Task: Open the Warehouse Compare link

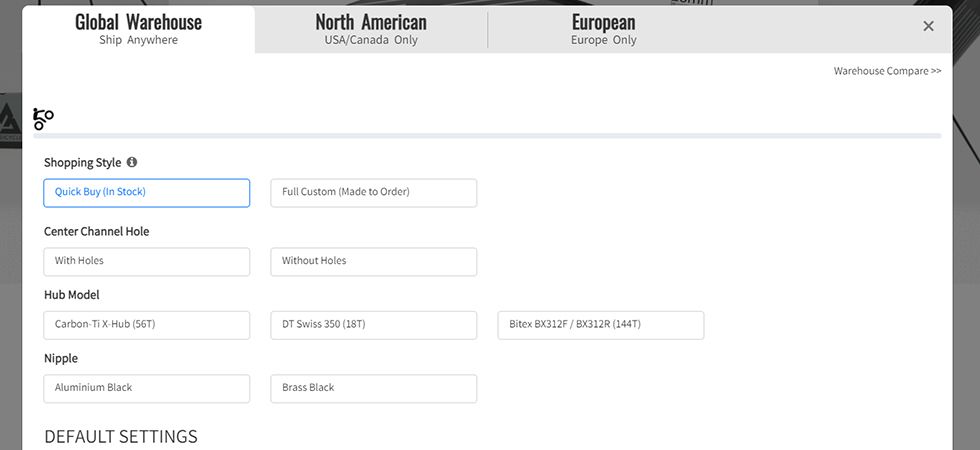Action: 887,71
